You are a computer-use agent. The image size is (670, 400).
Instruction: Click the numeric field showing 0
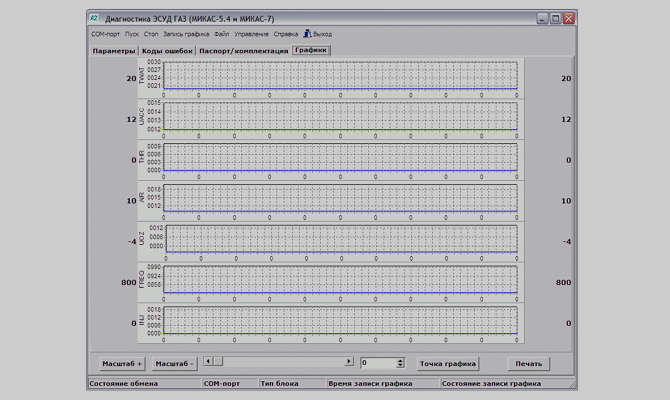click(378, 363)
